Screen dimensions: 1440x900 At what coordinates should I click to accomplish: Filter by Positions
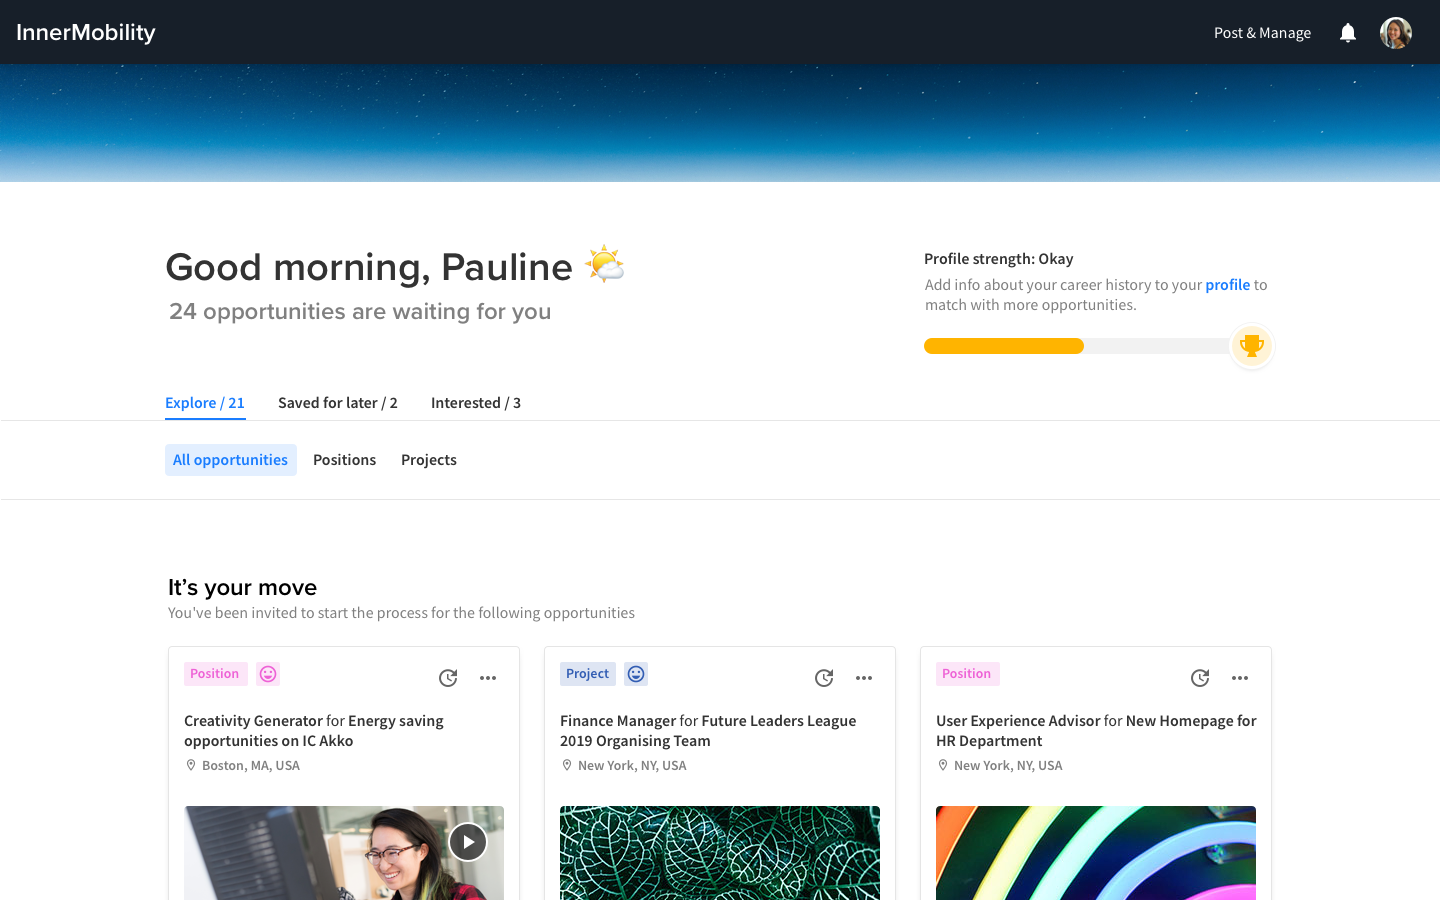[344, 460]
